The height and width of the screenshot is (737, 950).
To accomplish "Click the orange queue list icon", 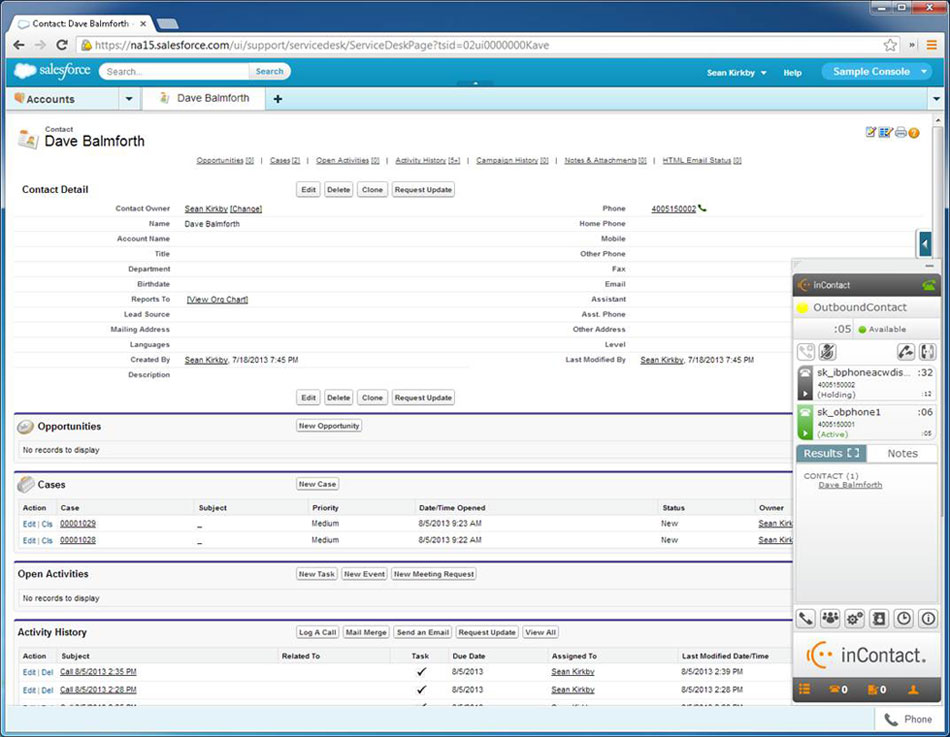I will (x=805, y=689).
